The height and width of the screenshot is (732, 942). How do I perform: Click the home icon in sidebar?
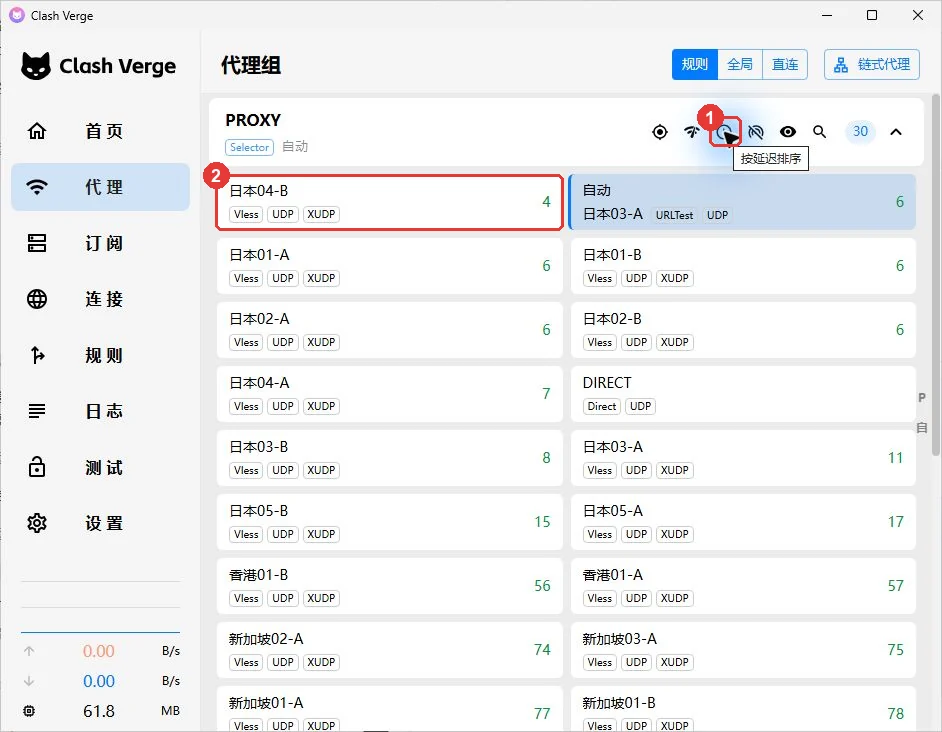click(37, 130)
